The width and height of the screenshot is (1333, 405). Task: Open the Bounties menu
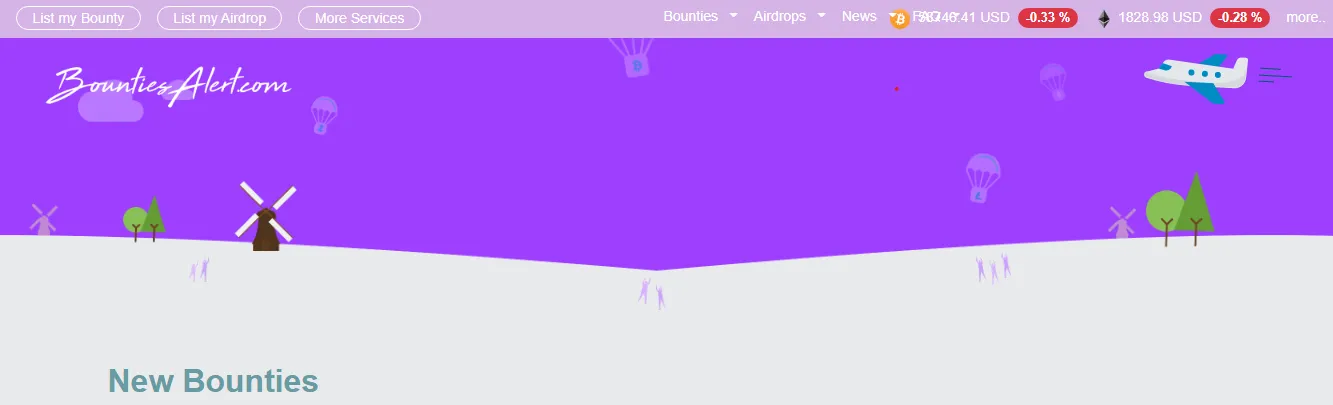coord(690,16)
